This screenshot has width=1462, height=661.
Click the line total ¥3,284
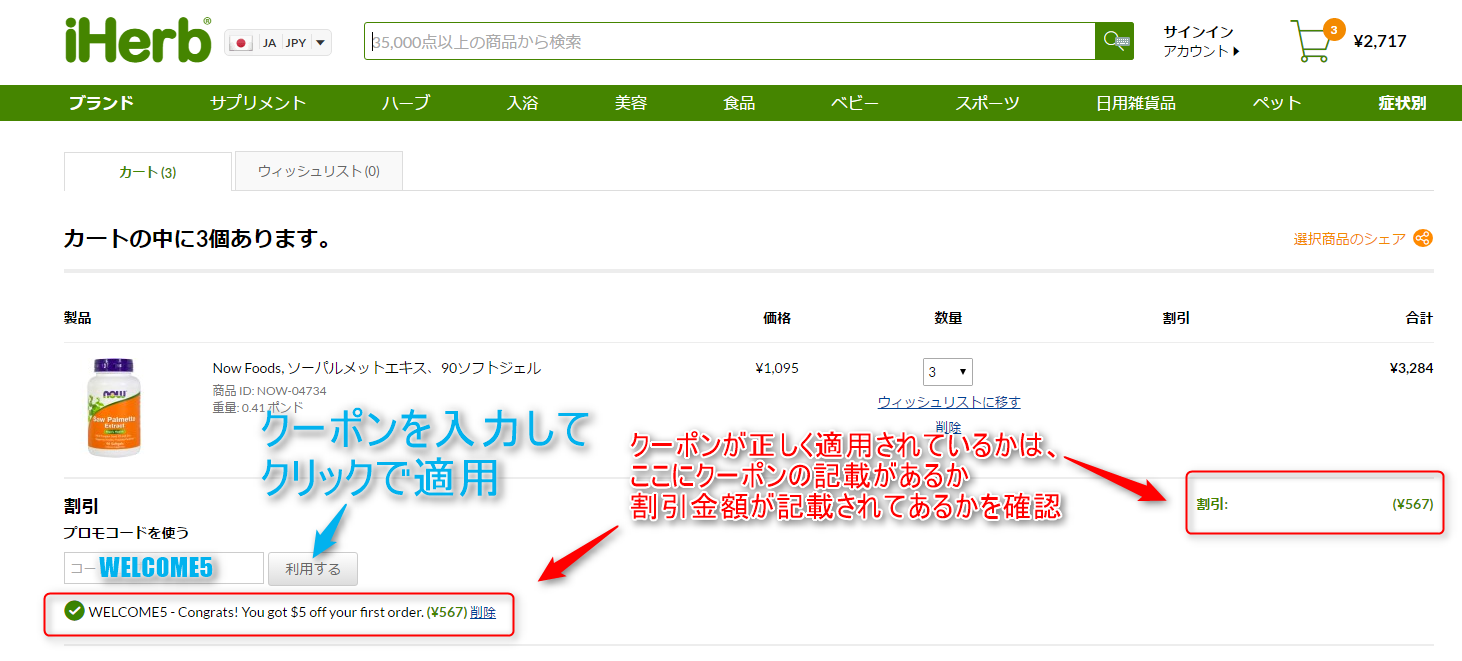tap(1411, 367)
